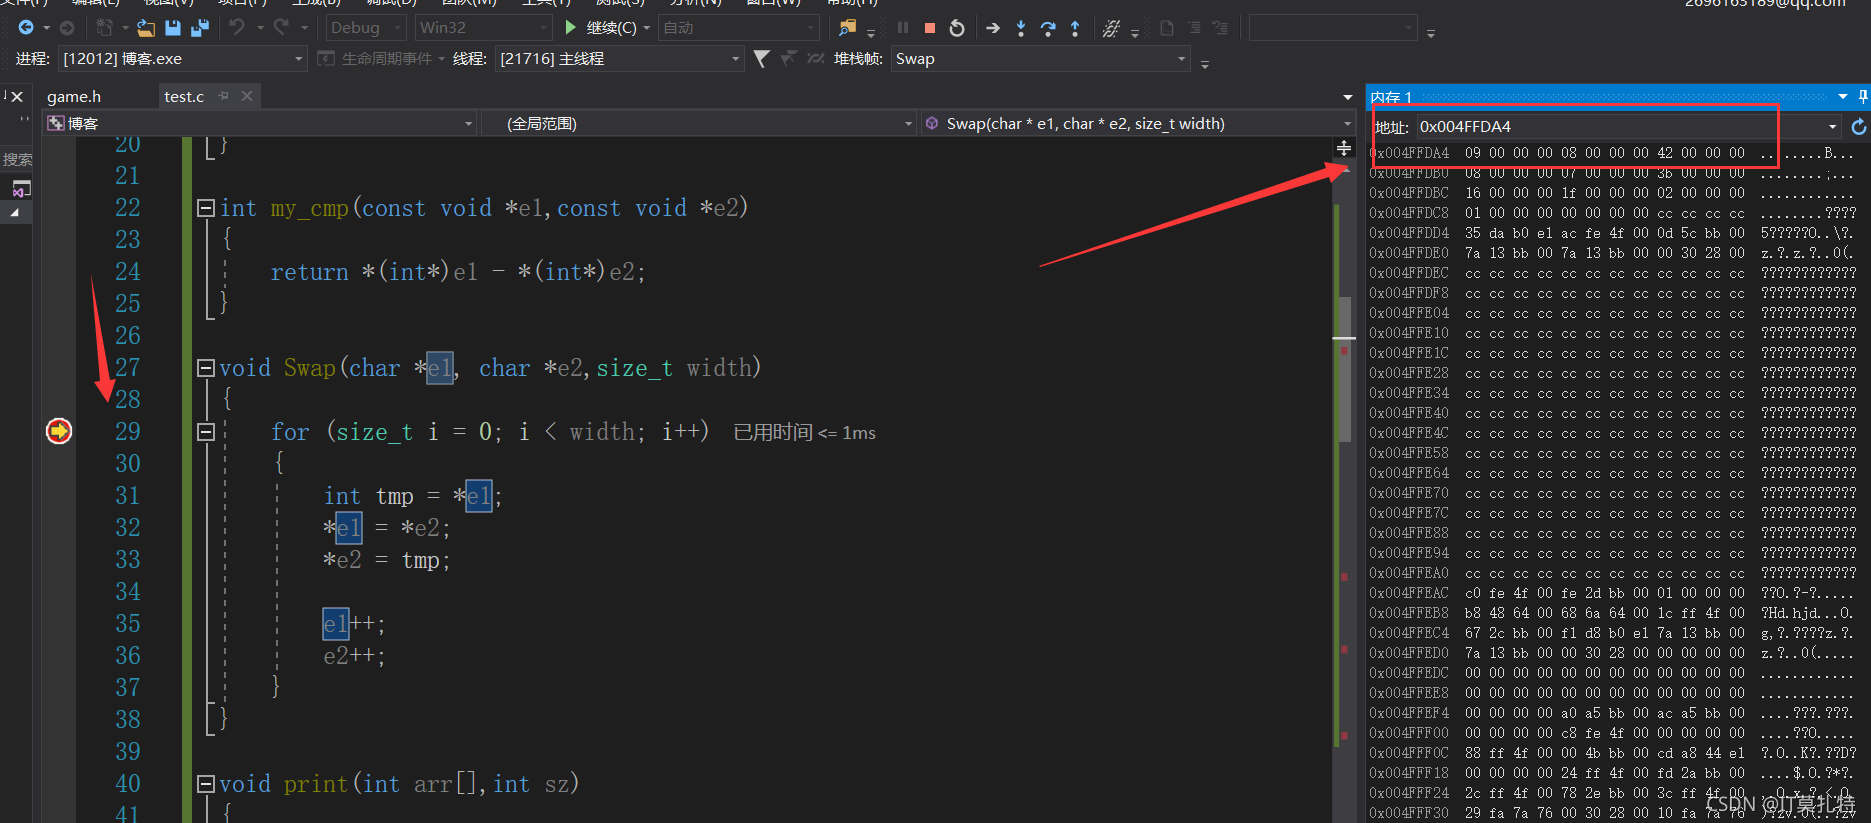Click 'tmp' variable on line 31
Image resolution: width=1871 pixels, height=823 pixels.
tap(395, 496)
